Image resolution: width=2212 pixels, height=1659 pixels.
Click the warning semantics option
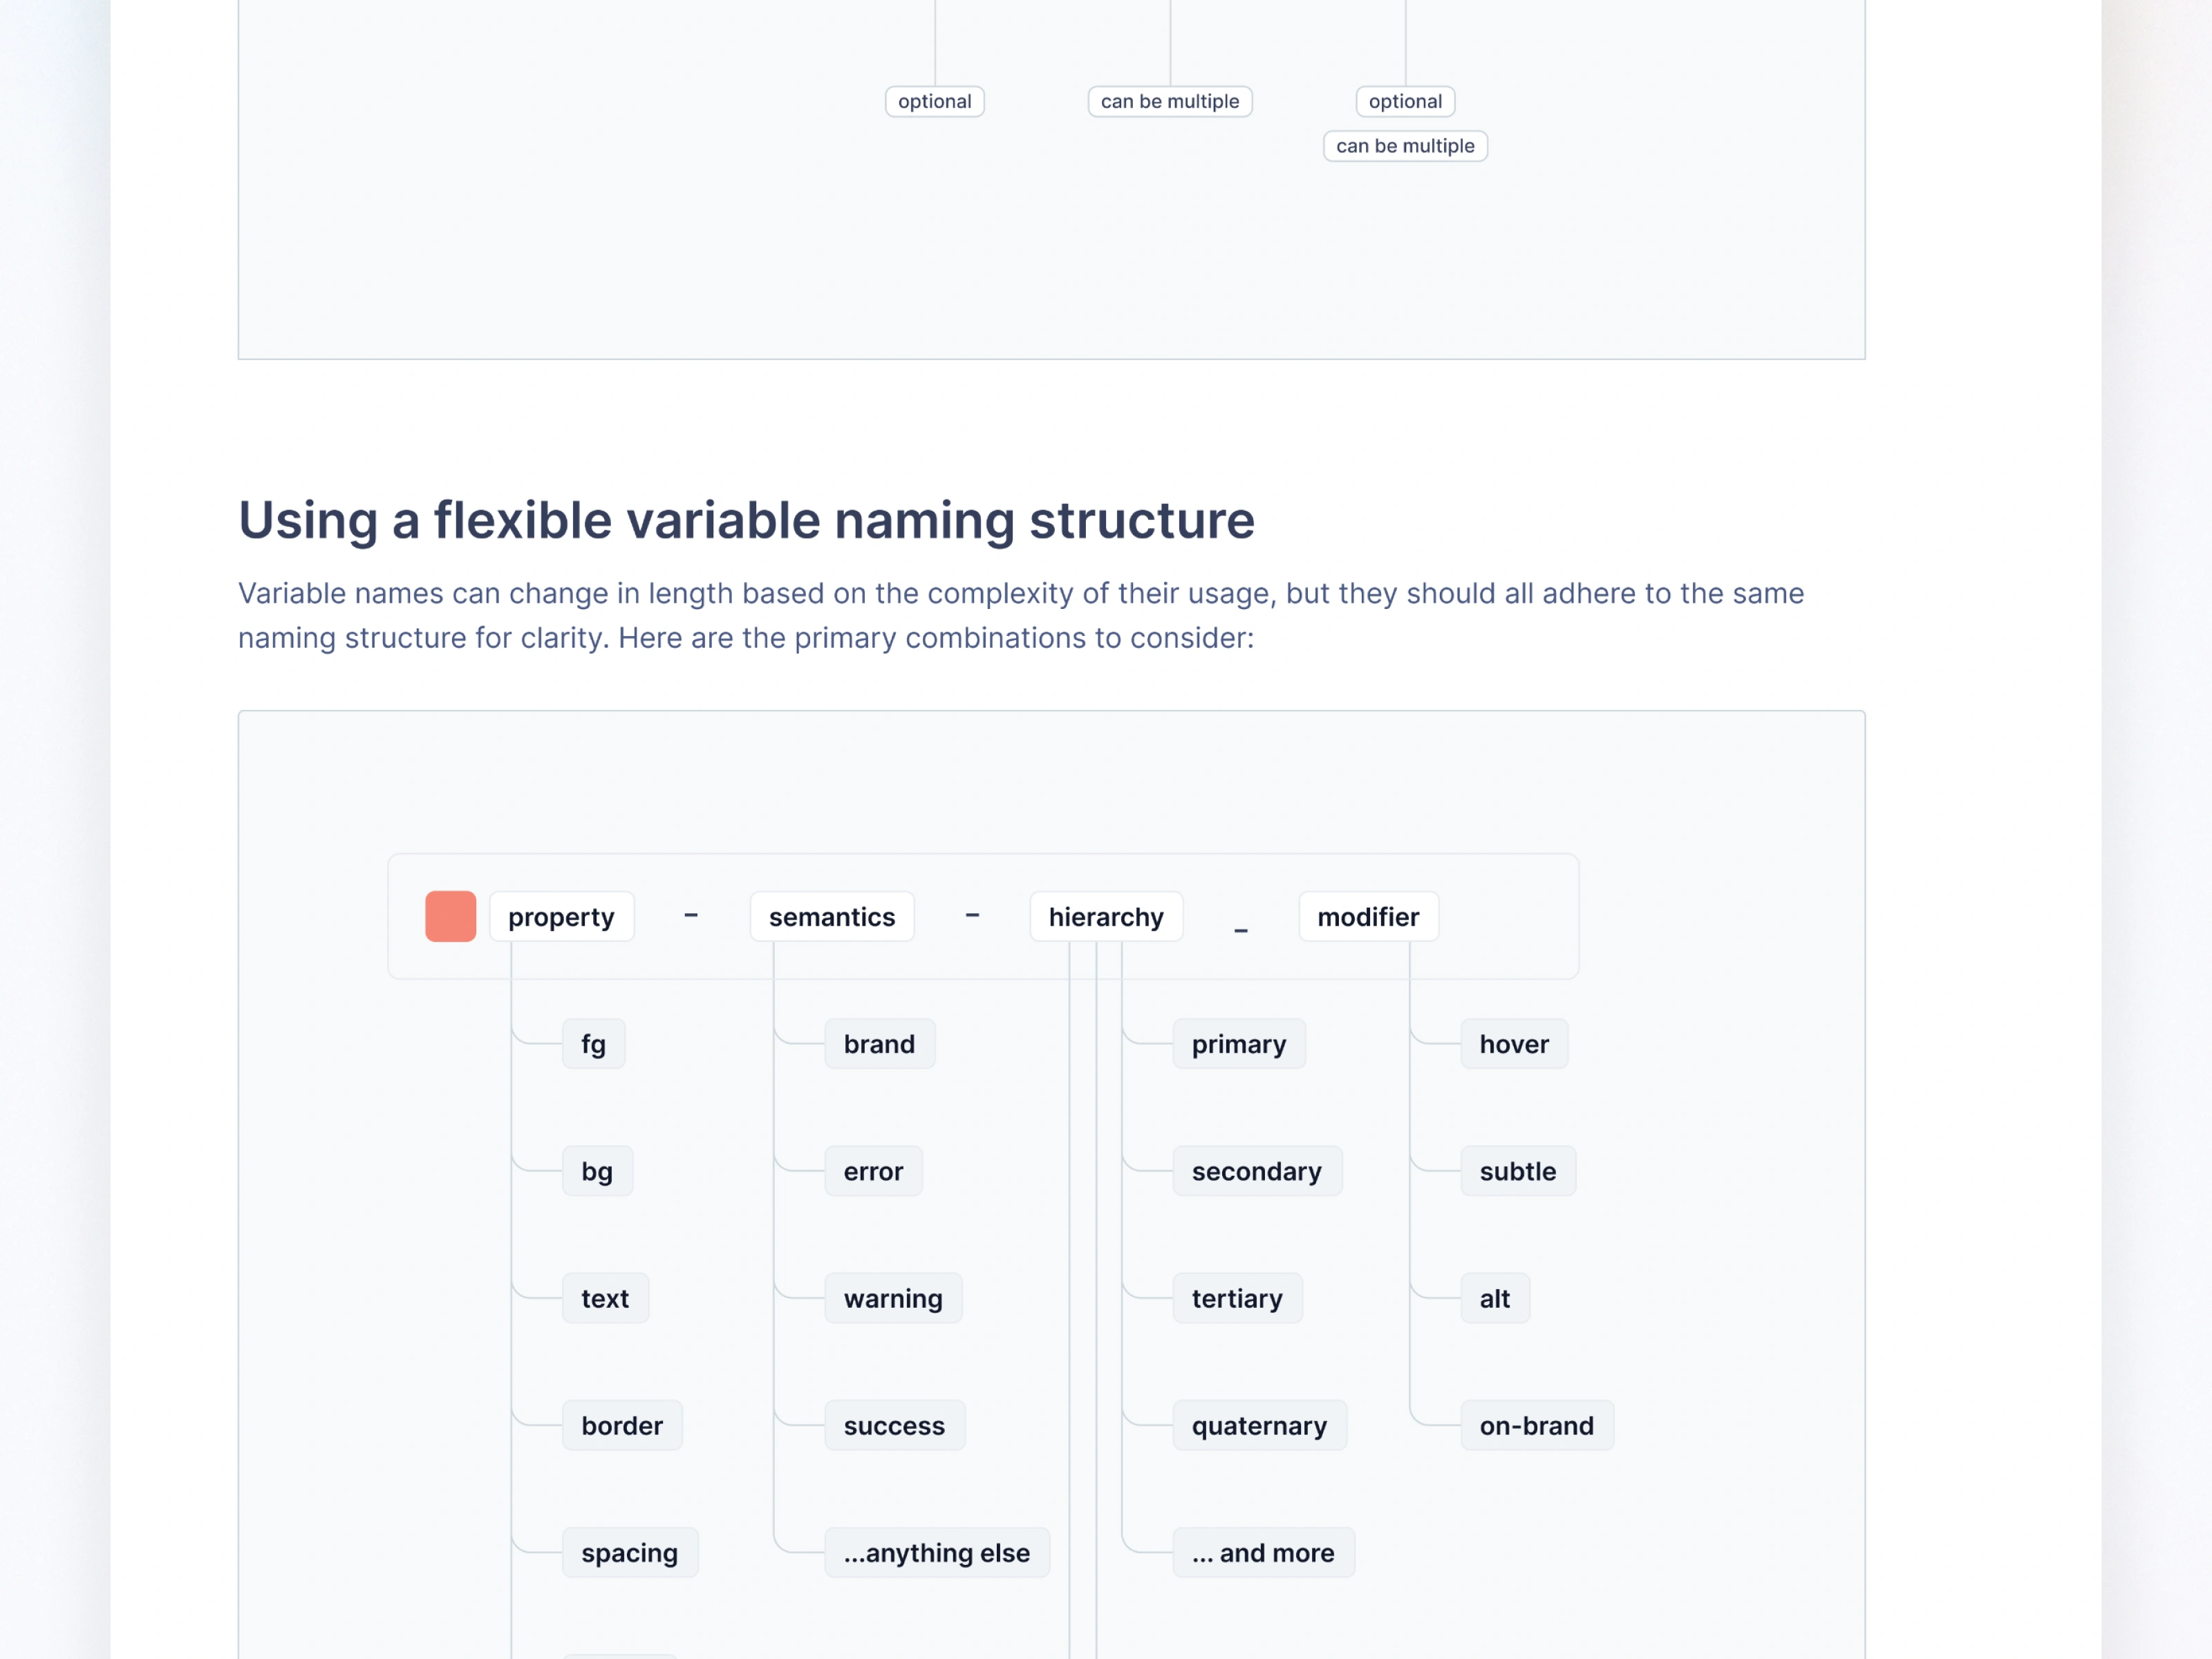892,1298
